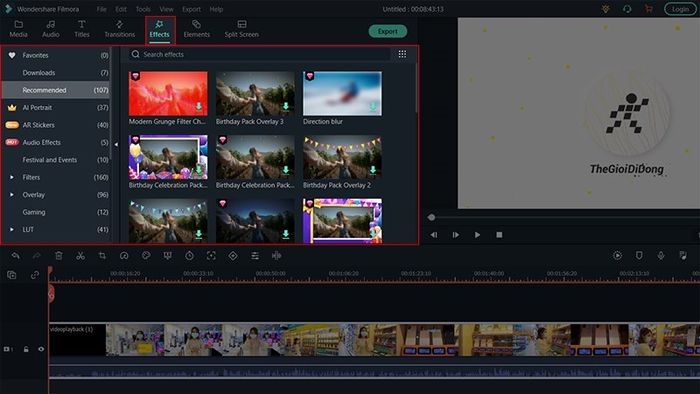Click the Speed gauge icon
Image resolution: width=700 pixels, height=394 pixels.
coord(124,256)
